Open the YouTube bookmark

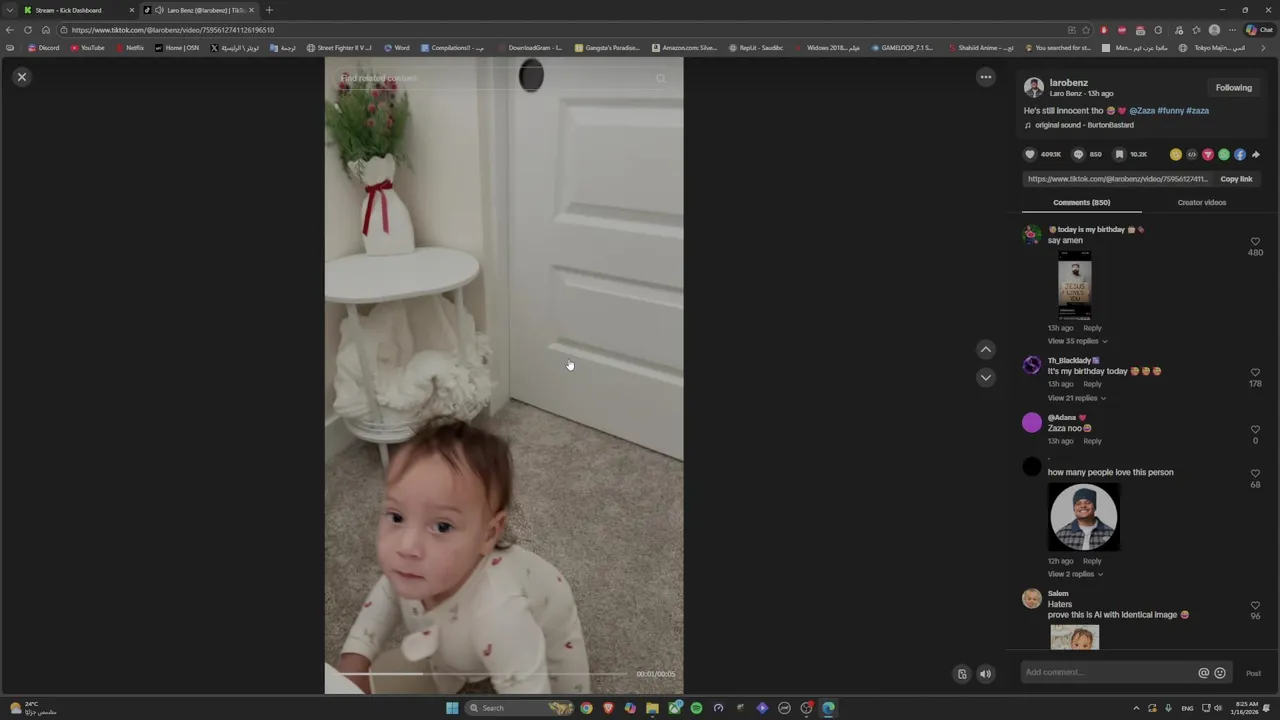[87, 48]
